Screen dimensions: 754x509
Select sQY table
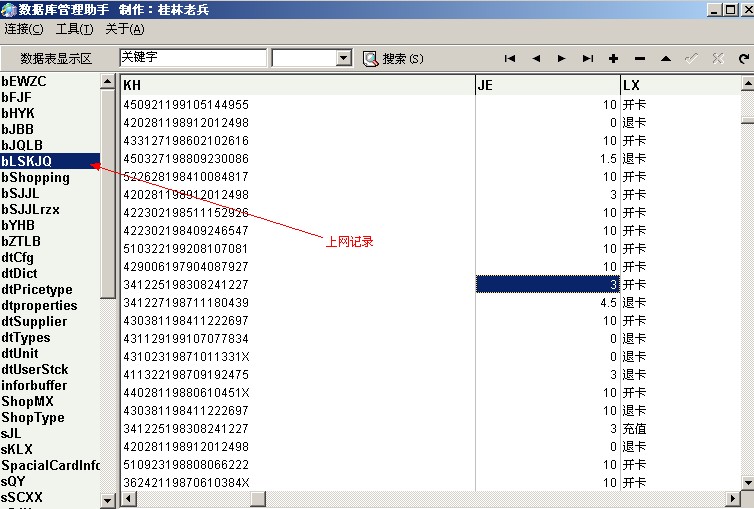pyautogui.click(x=13, y=482)
